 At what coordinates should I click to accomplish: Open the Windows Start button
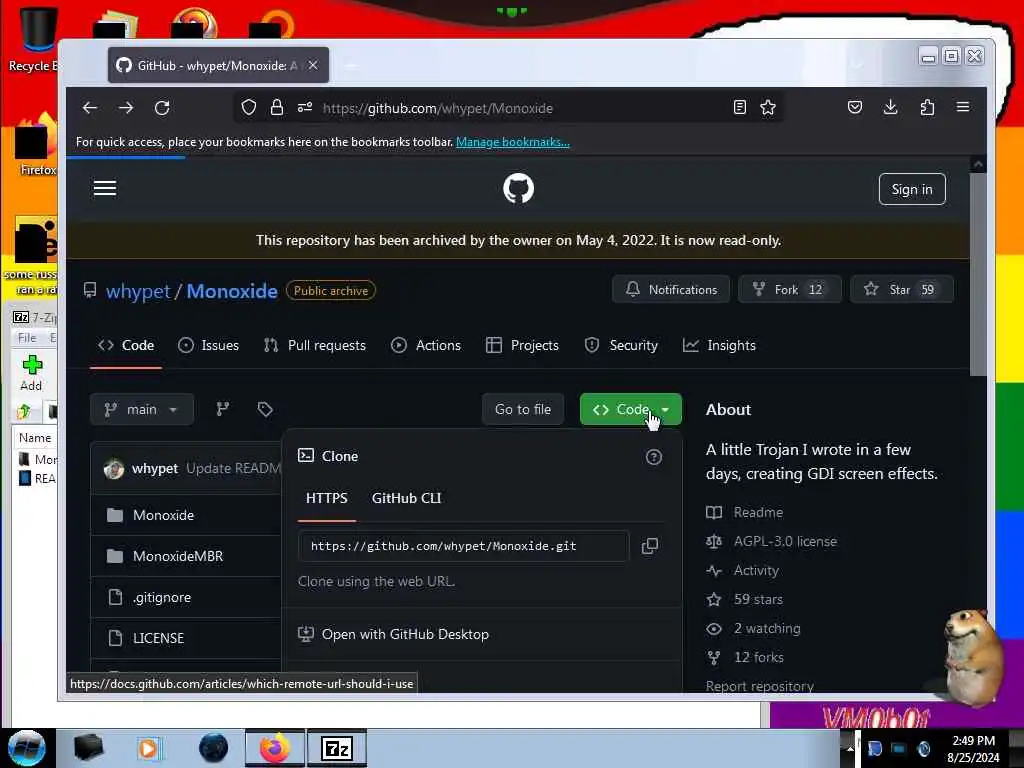pyautogui.click(x=27, y=748)
